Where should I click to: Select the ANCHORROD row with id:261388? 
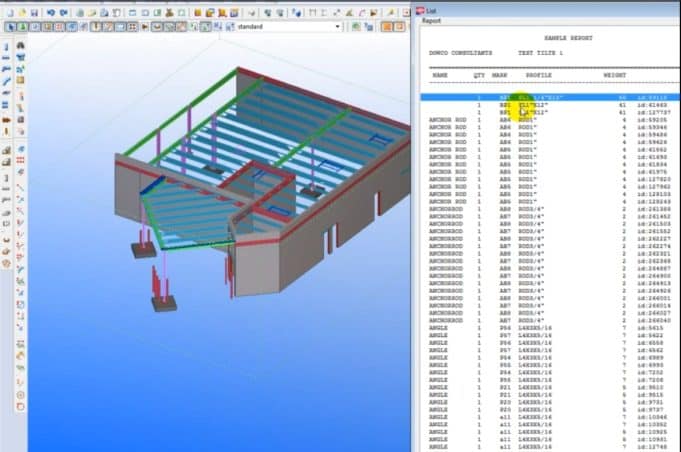550,209
